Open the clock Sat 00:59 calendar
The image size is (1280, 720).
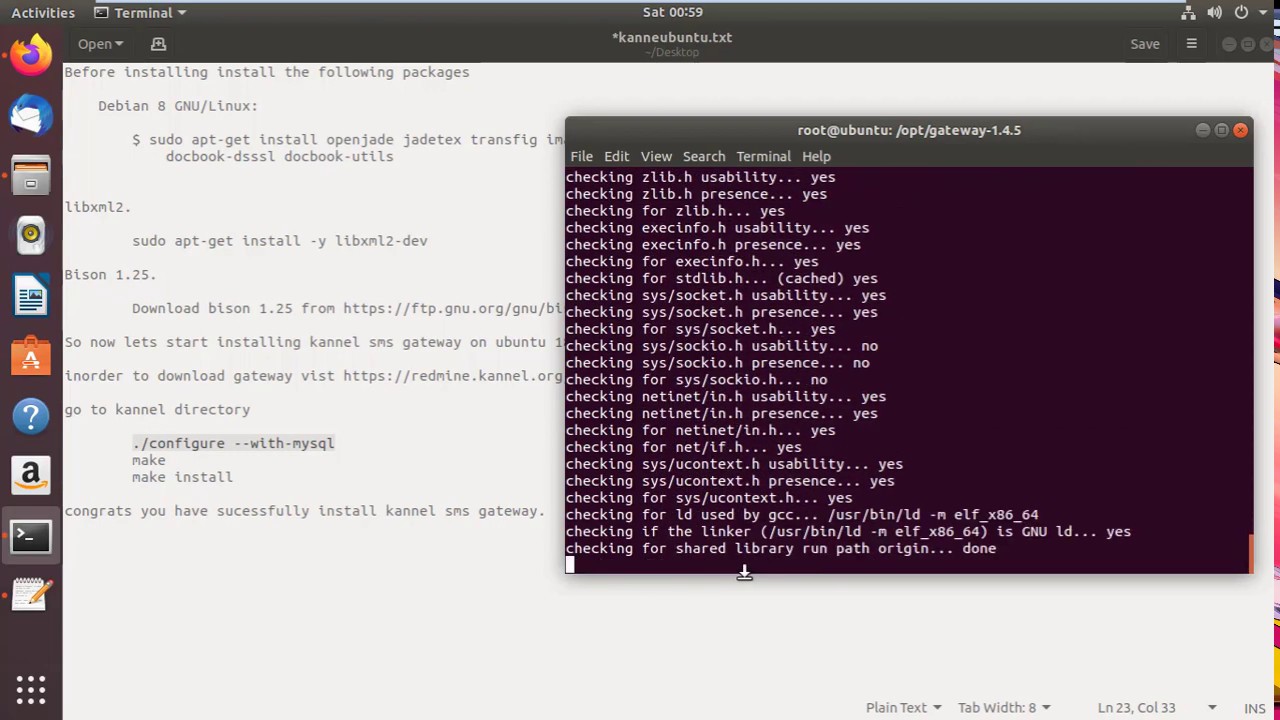click(672, 12)
